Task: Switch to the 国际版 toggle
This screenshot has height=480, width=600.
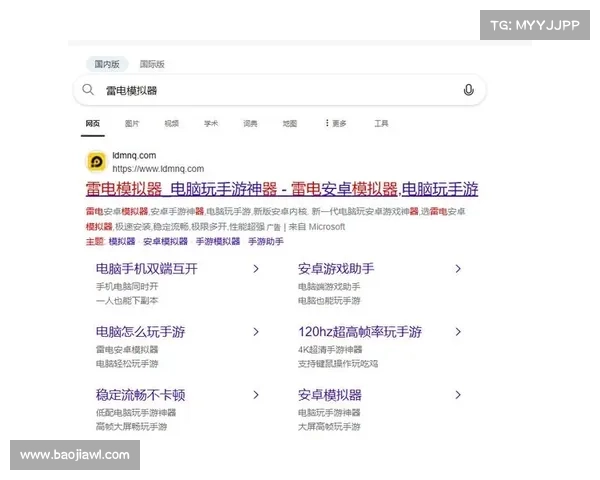Action: click(x=152, y=64)
